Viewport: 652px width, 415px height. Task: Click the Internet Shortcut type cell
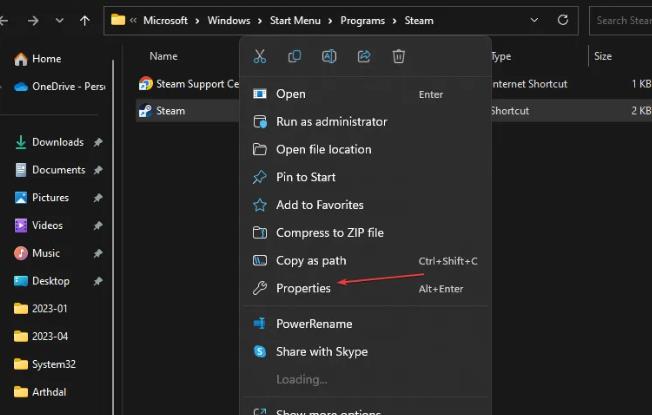click(x=529, y=84)
